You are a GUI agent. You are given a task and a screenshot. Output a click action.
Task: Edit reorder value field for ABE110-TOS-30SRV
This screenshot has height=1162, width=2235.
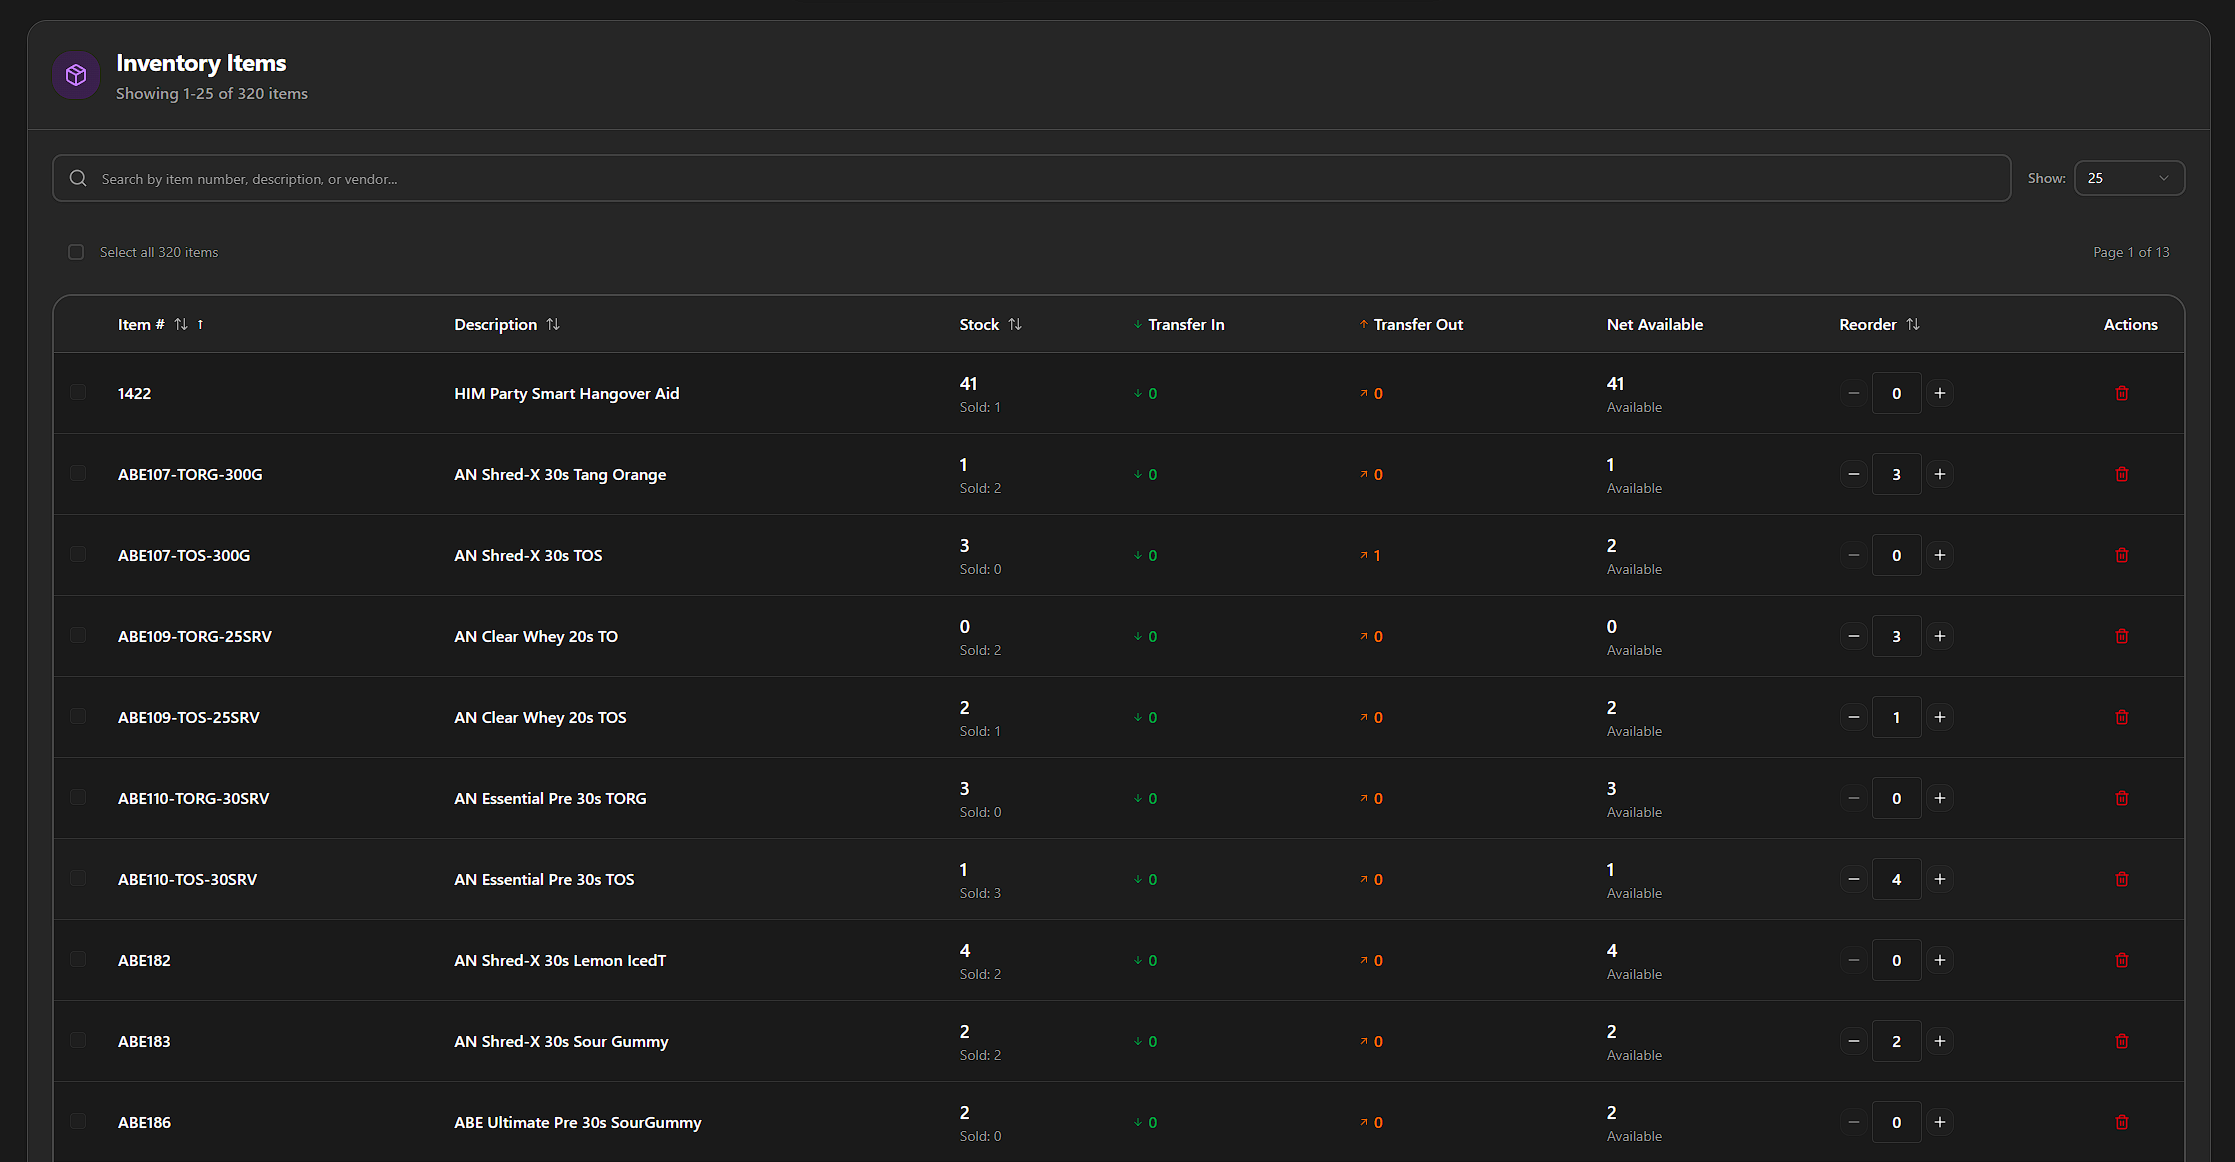1896,879
